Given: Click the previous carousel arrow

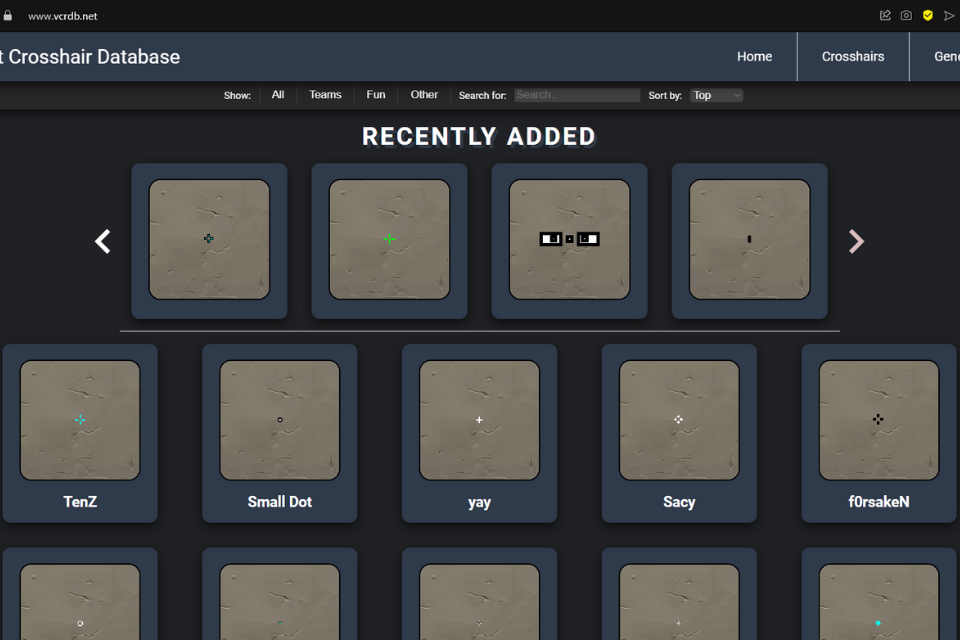Looking at the screenshot, I should [x=102, y=241].
